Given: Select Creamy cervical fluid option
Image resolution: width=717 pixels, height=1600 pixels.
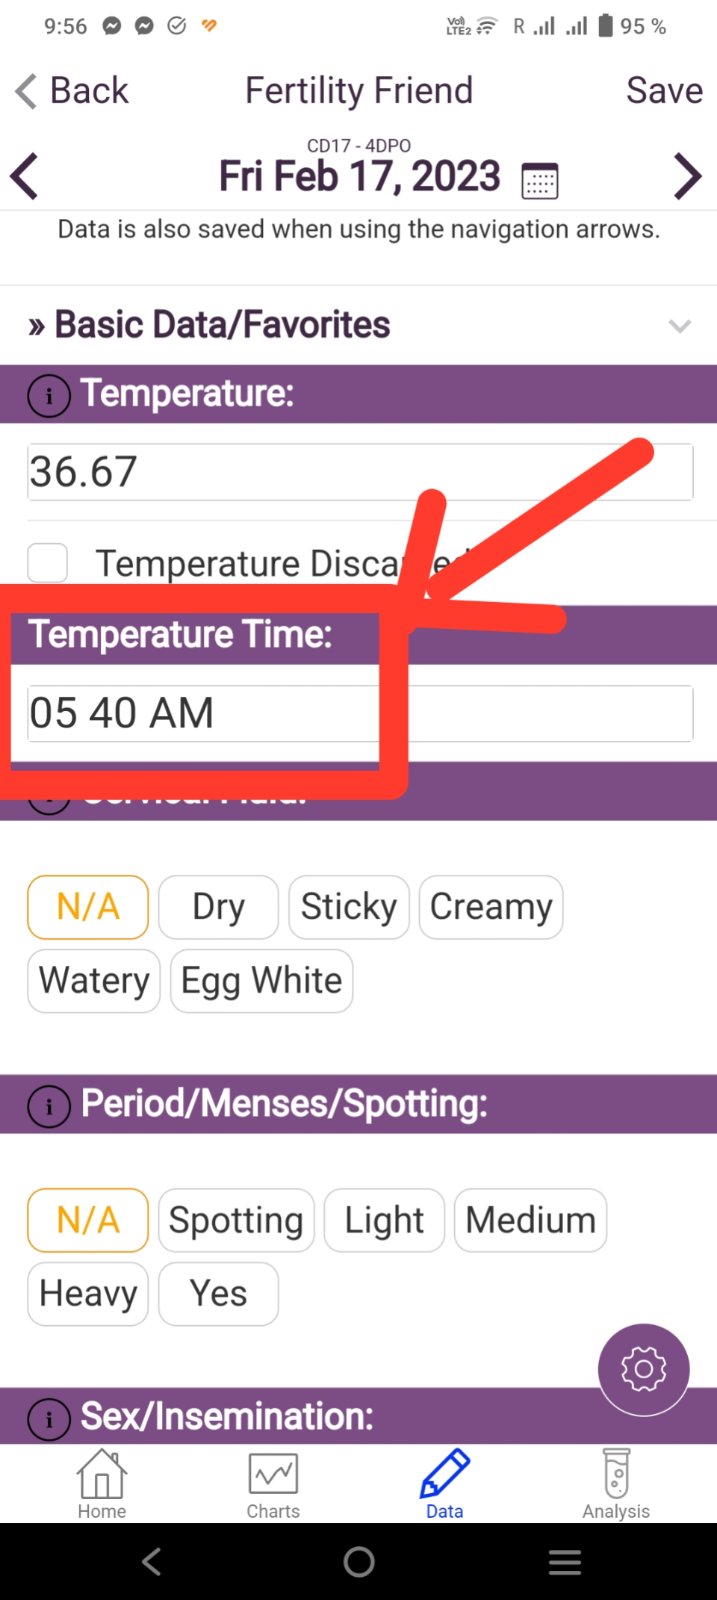Looking at the screenshot, I should [491, 907].
